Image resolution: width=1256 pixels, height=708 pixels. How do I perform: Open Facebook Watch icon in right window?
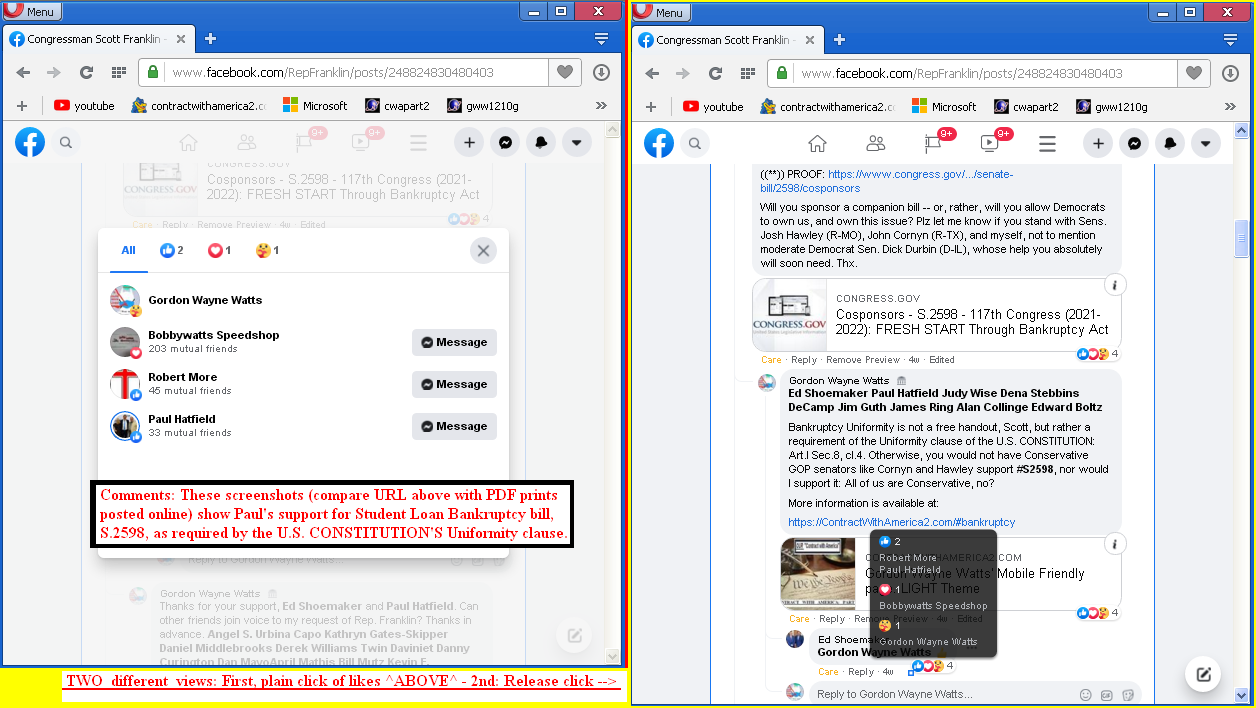click(x=990, y=143)
